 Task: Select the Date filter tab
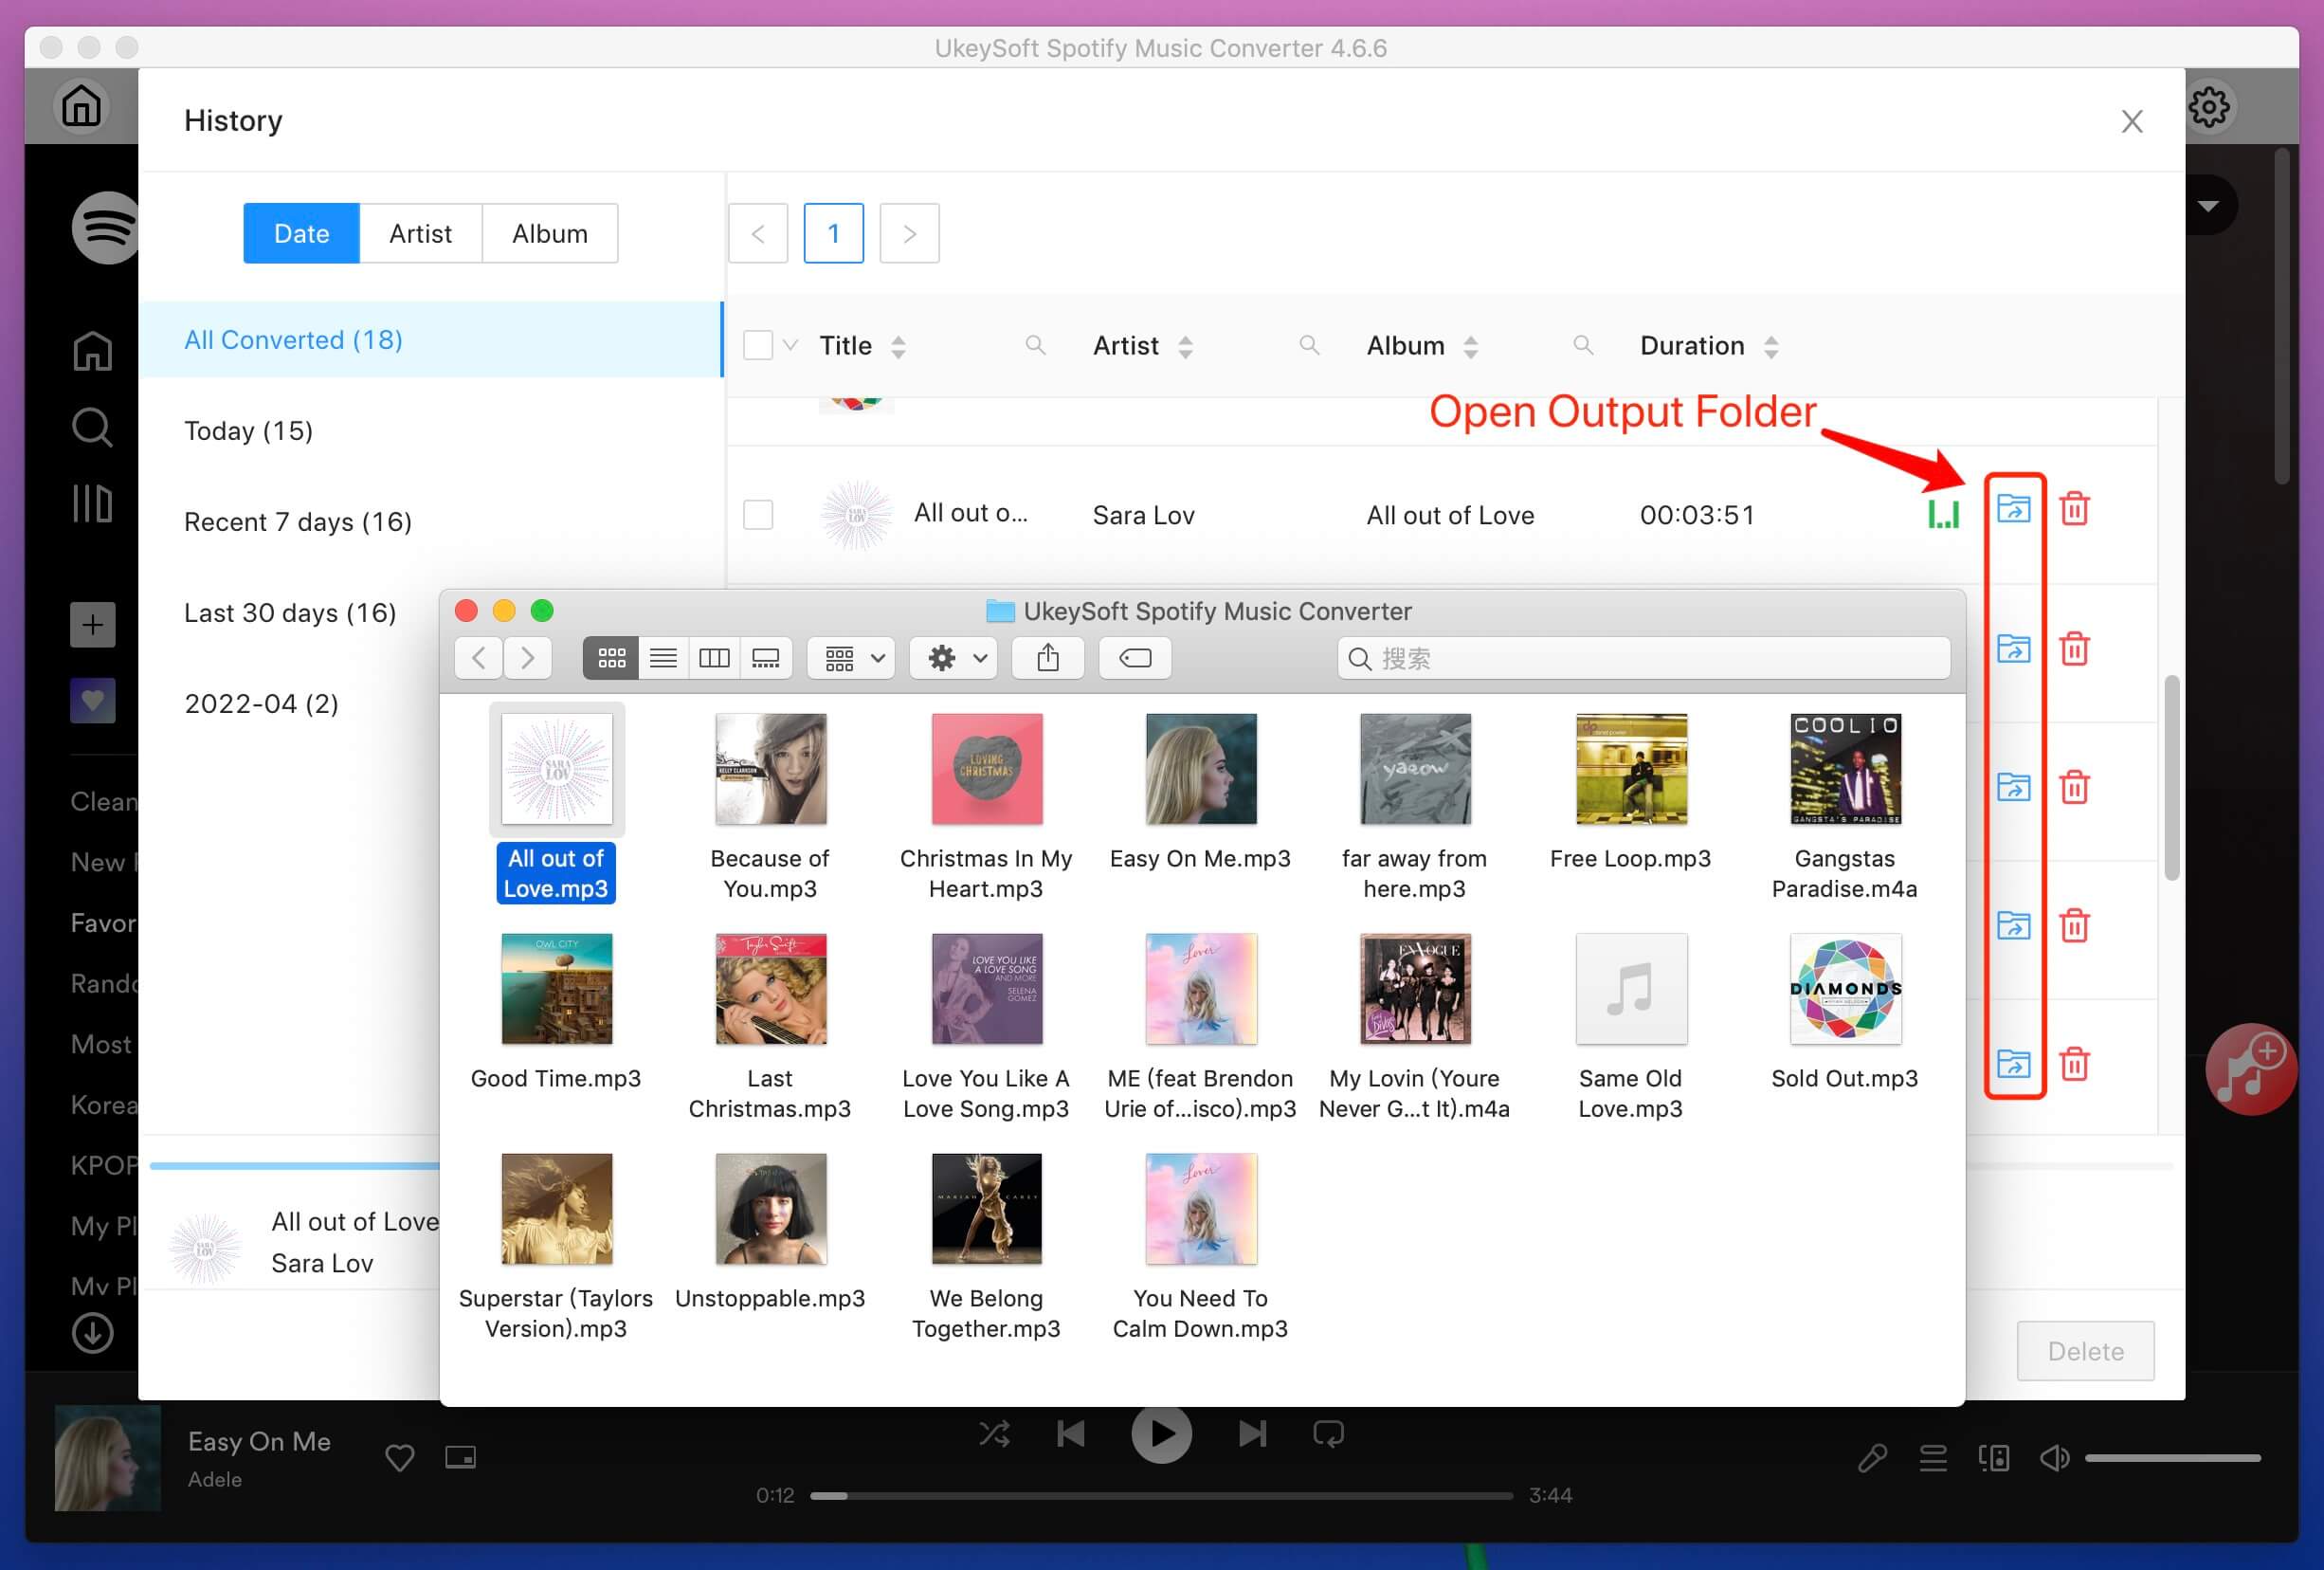300,233
